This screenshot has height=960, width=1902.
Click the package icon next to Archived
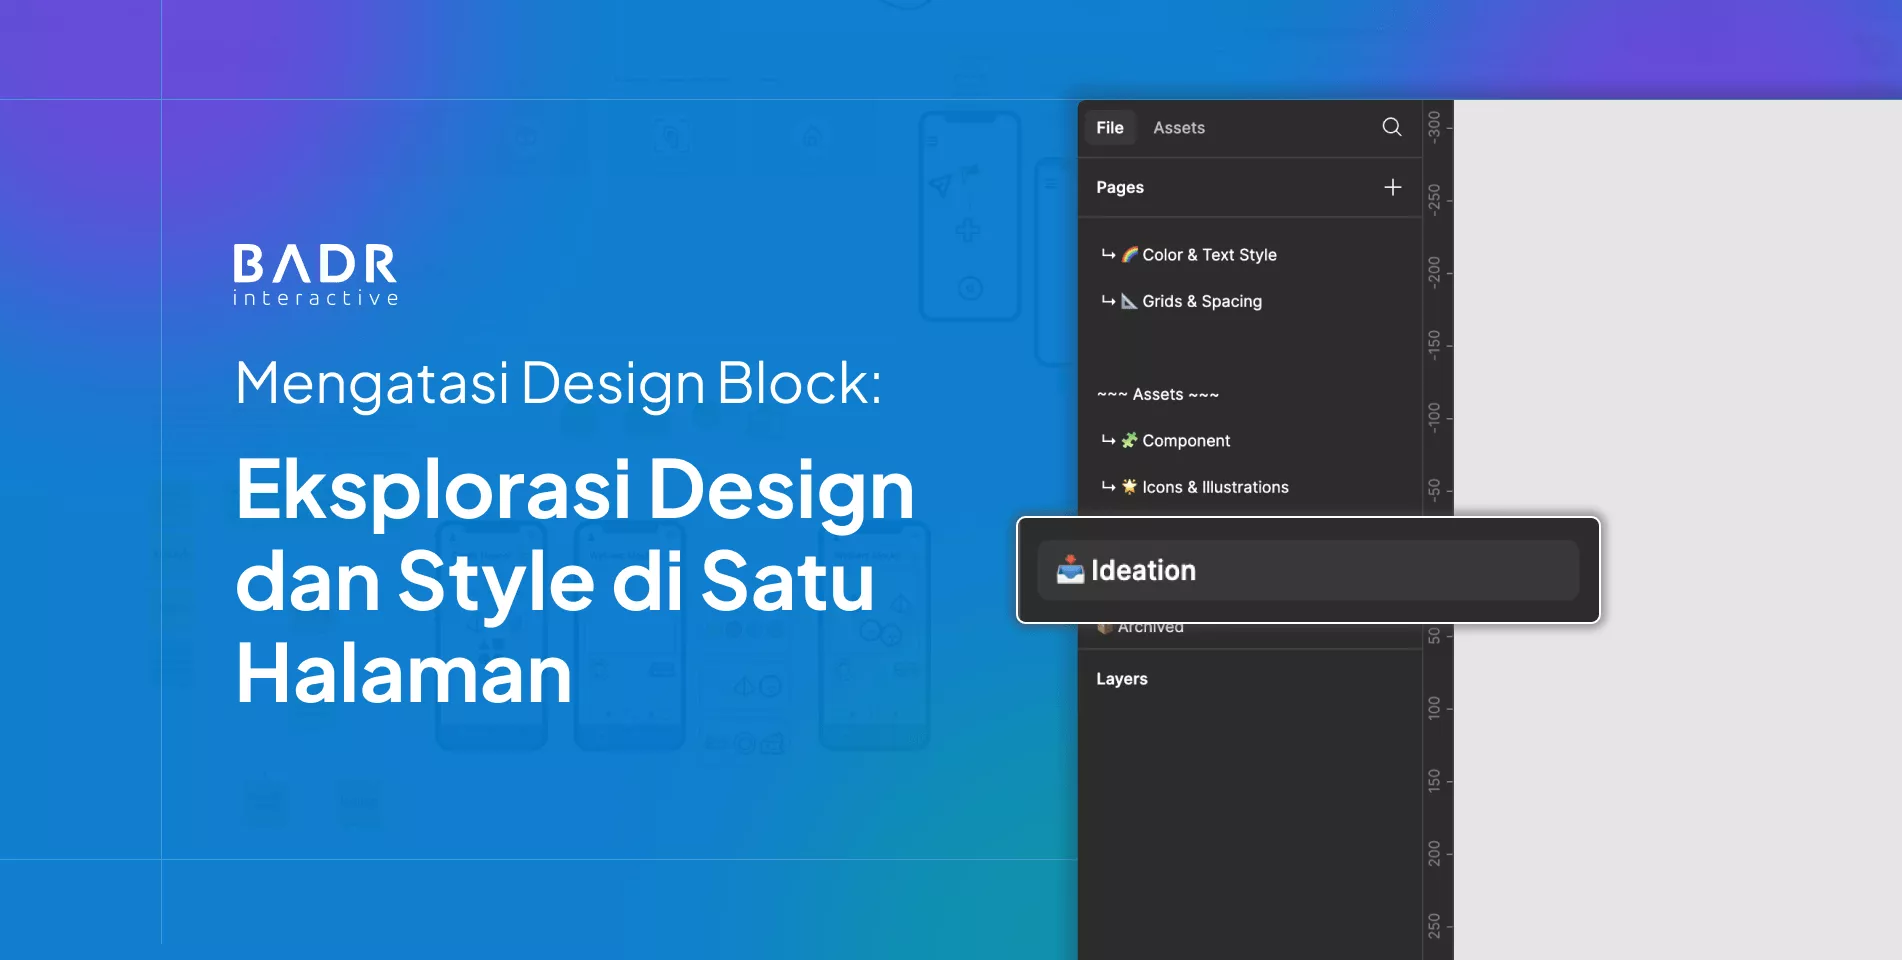click(x=1104, y=626)
